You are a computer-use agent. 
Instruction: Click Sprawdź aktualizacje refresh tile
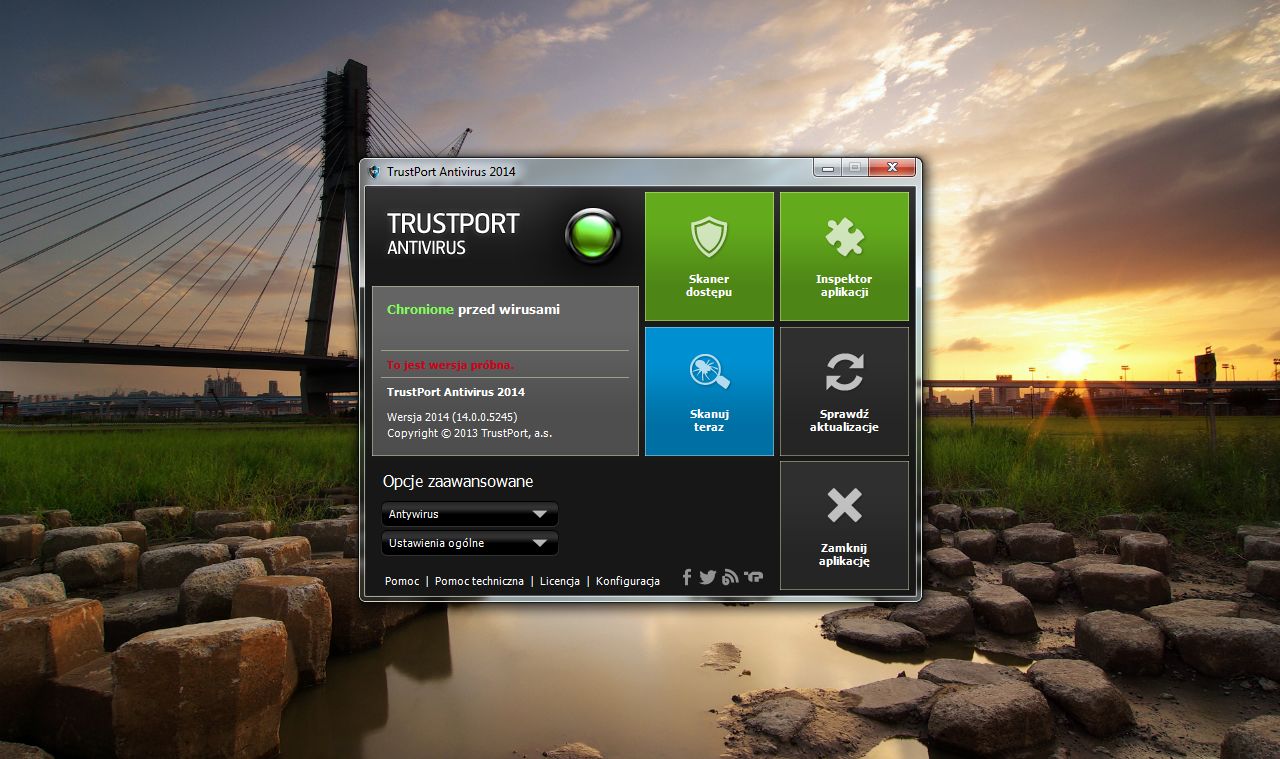(844, 391)
